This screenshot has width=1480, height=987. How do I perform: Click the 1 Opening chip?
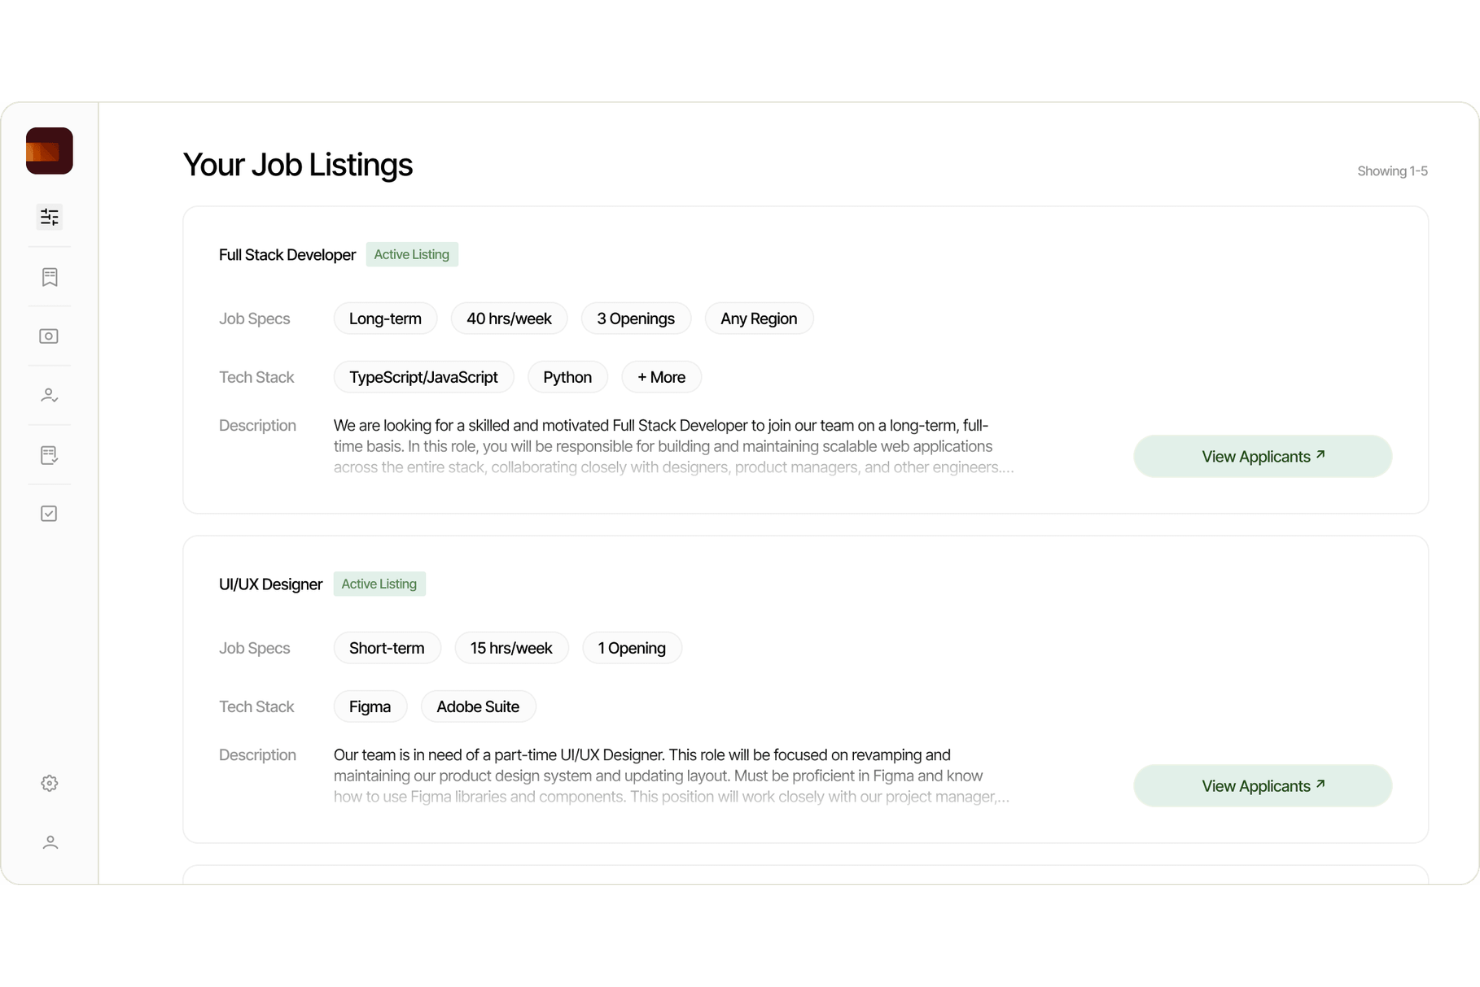tap(632, 648)
